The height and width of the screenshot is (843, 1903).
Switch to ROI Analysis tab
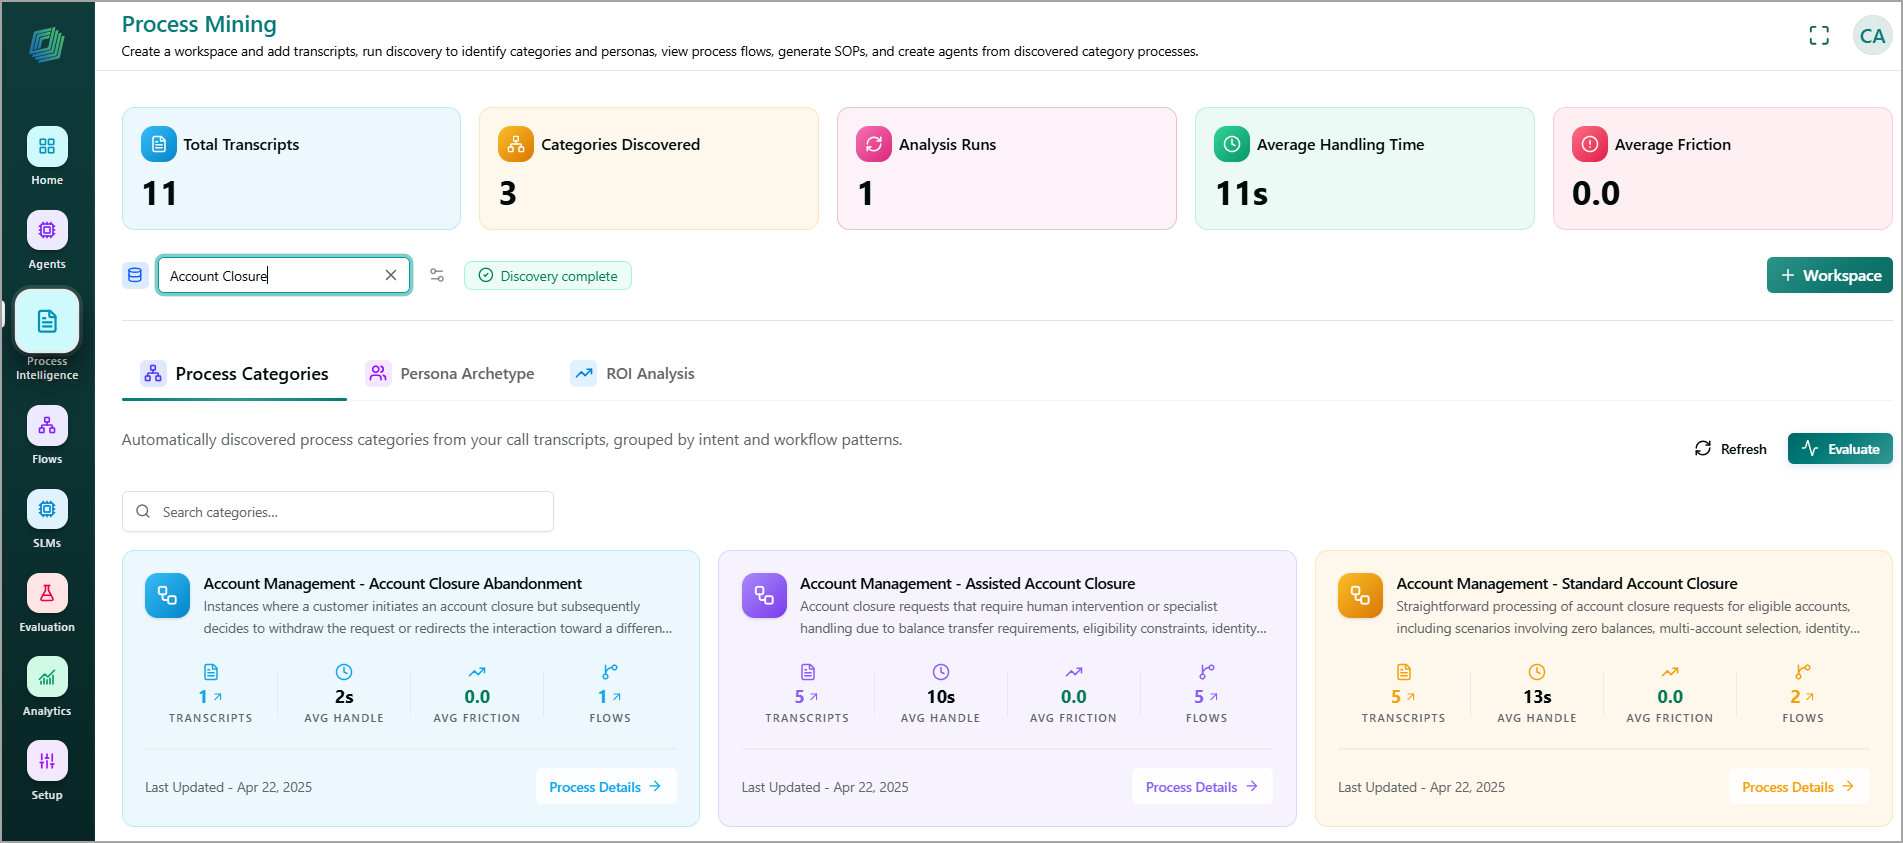632,374
